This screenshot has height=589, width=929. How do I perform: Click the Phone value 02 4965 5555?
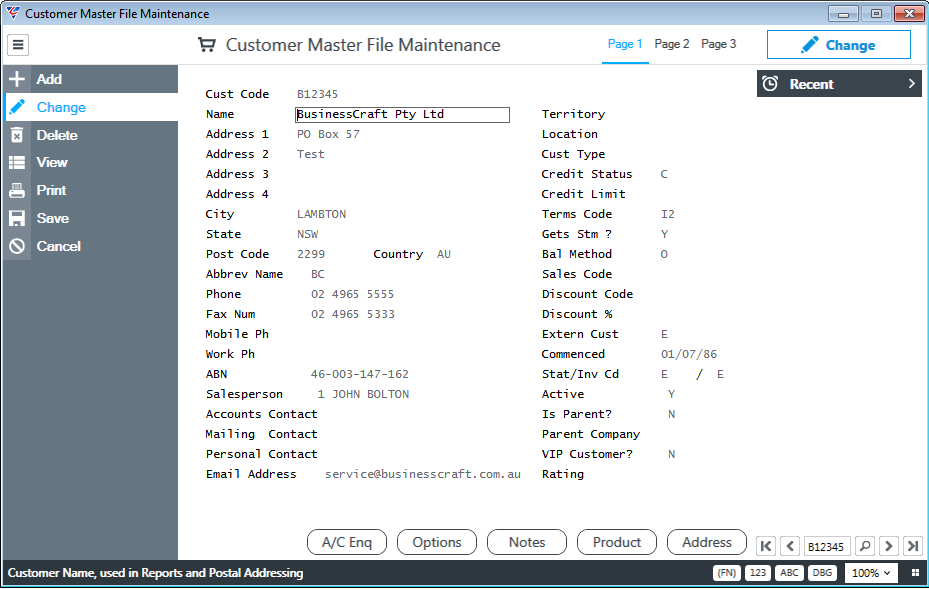[x=353, y=294]
